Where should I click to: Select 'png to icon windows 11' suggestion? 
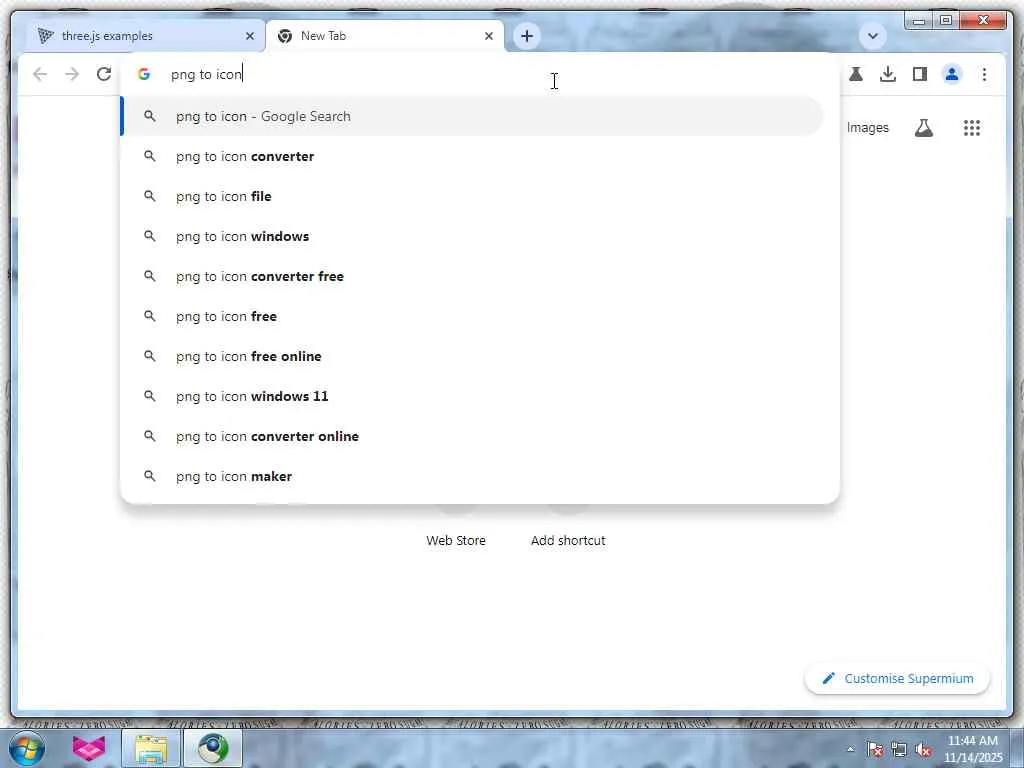click(x=472, y=396)
